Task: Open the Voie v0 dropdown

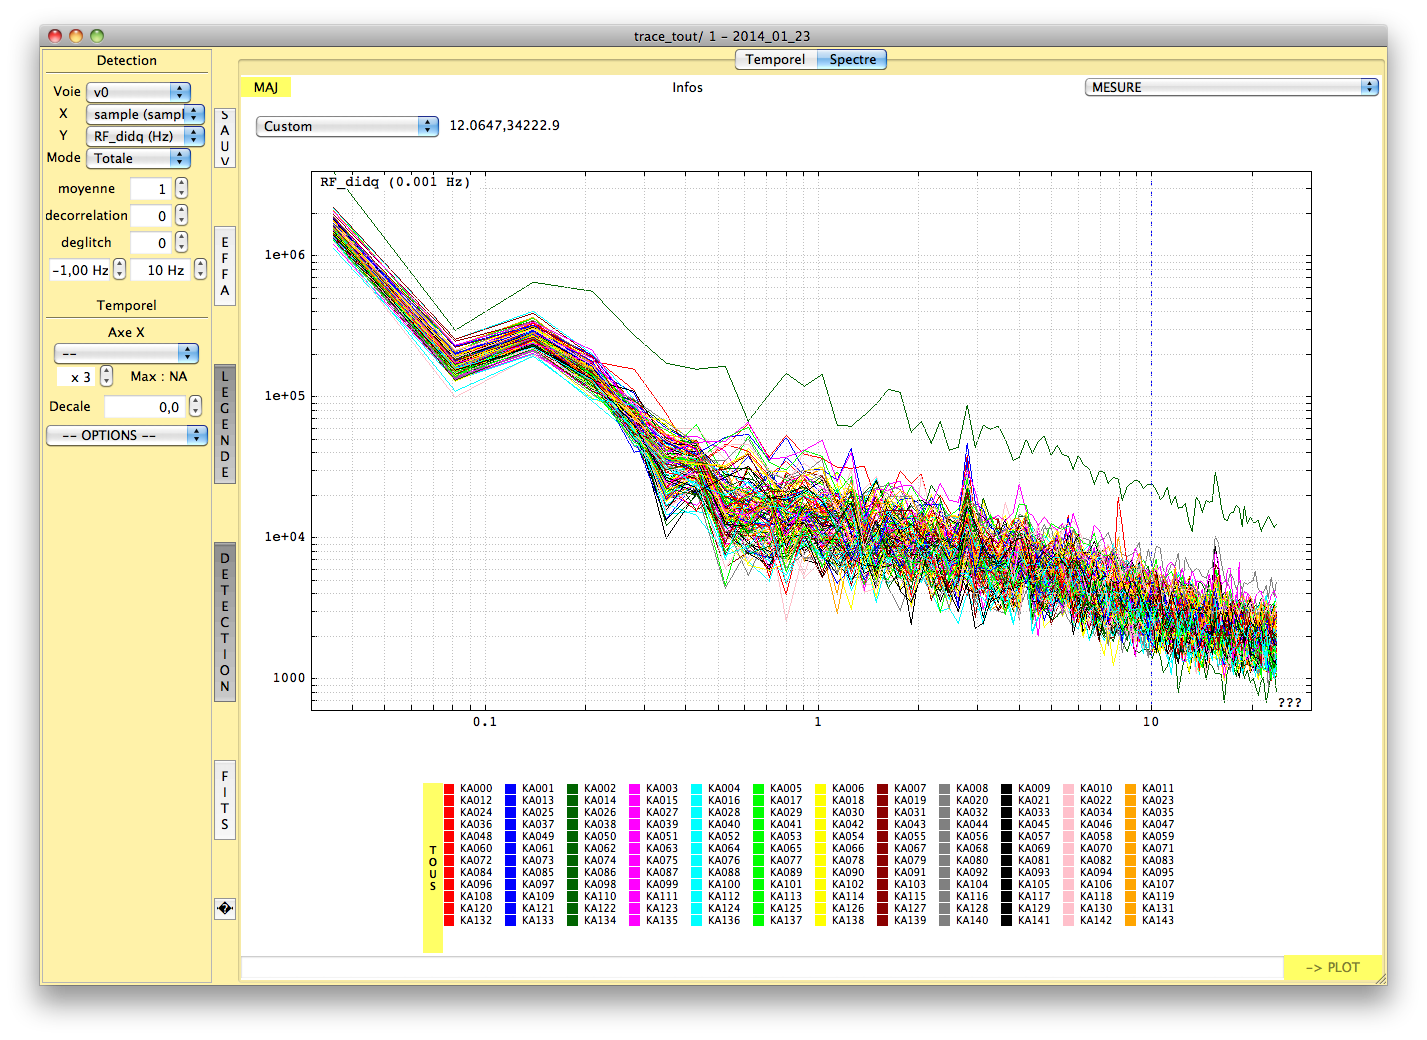Action: [138, 92]
